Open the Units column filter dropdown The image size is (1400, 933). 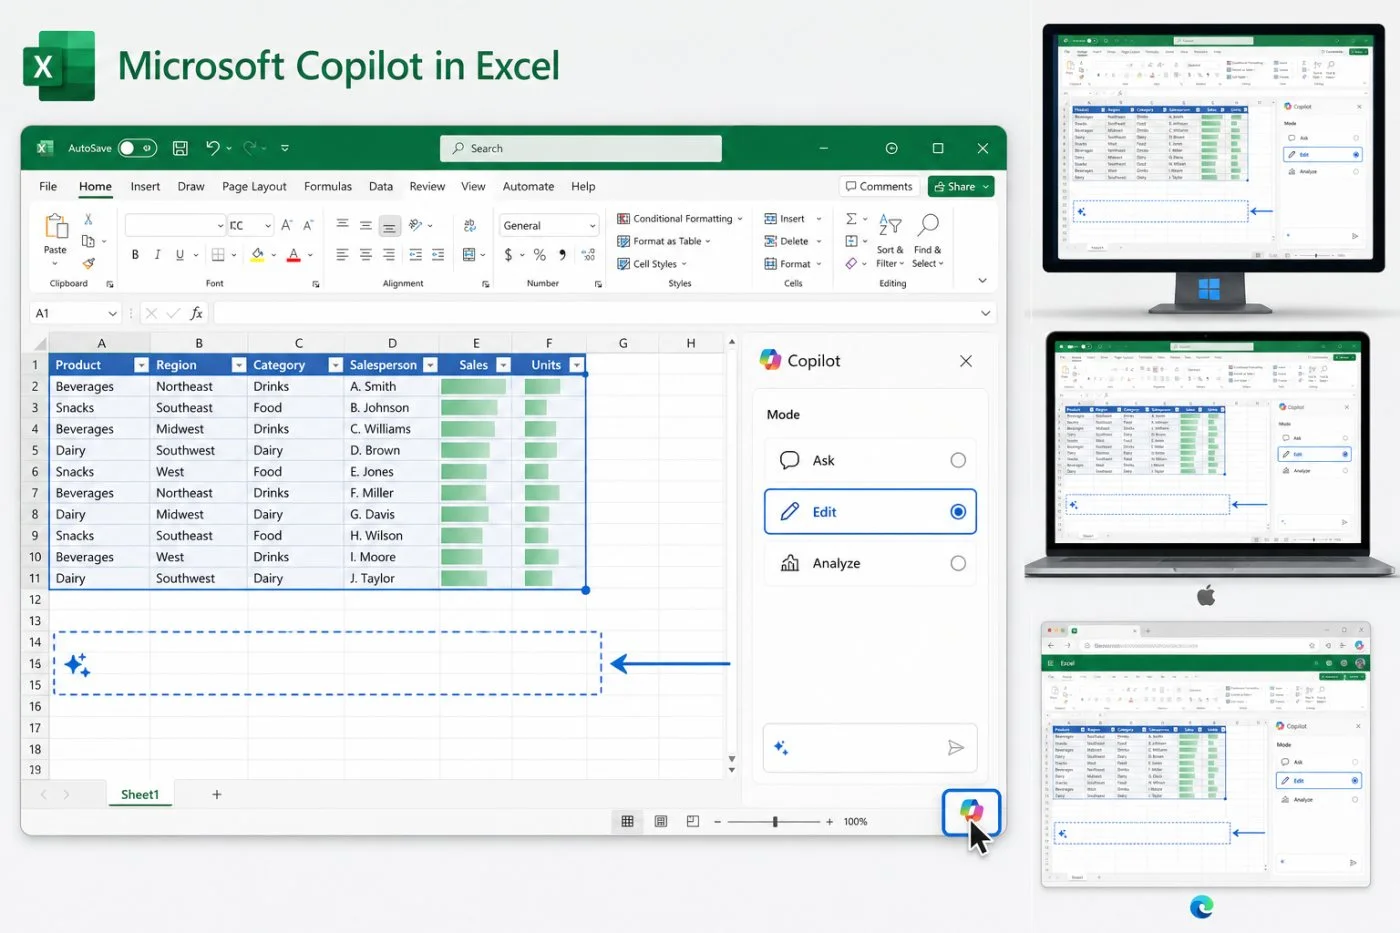(x=577, y=365)
